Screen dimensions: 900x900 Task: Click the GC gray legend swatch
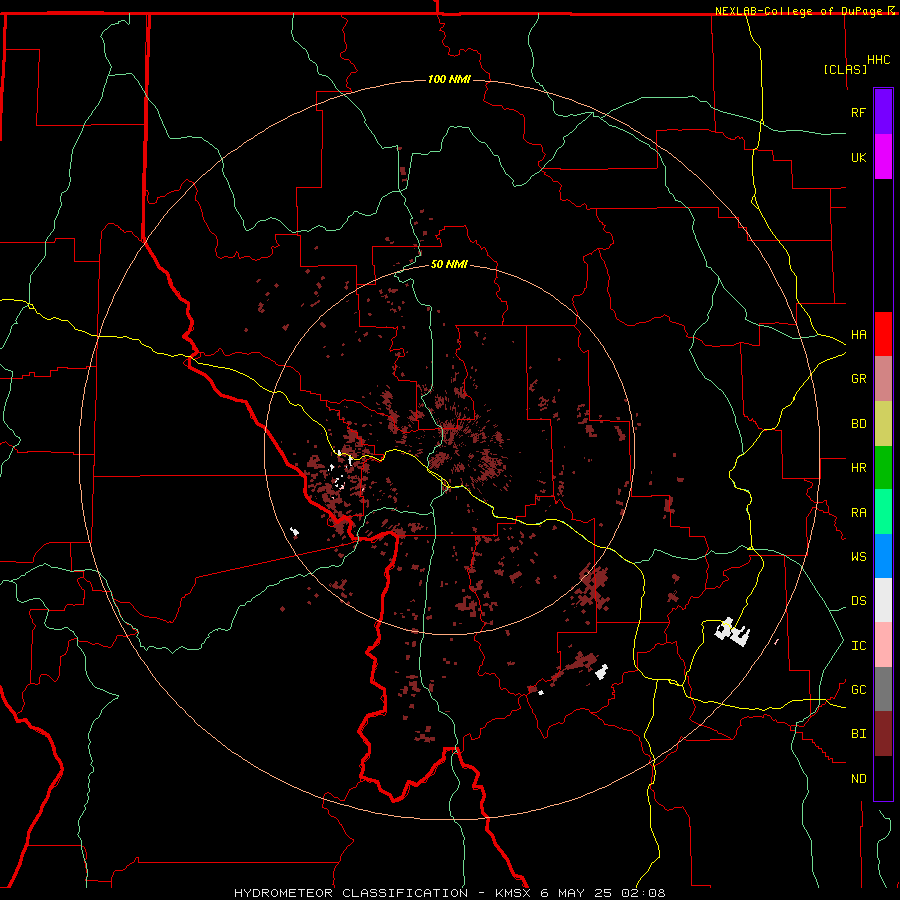tap(883, 689)
